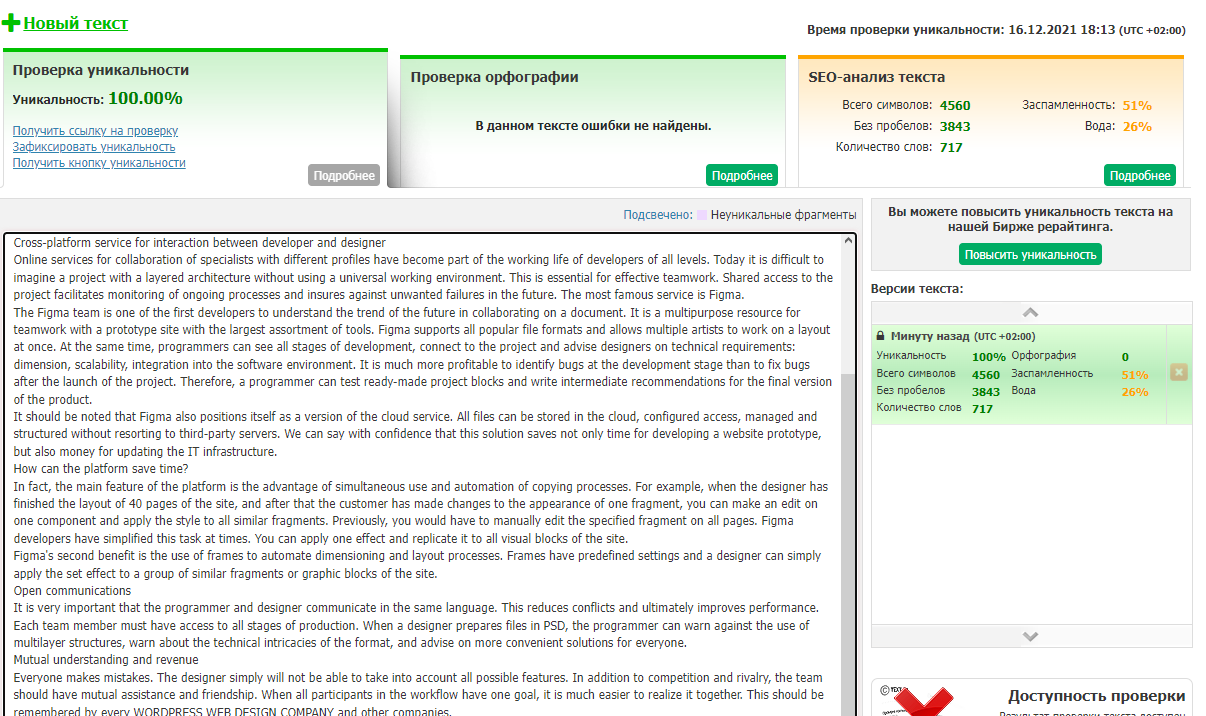Click the Орфография 0 value in version entry
This screenshot has width=1206, height=716.
click(1125, 356)
